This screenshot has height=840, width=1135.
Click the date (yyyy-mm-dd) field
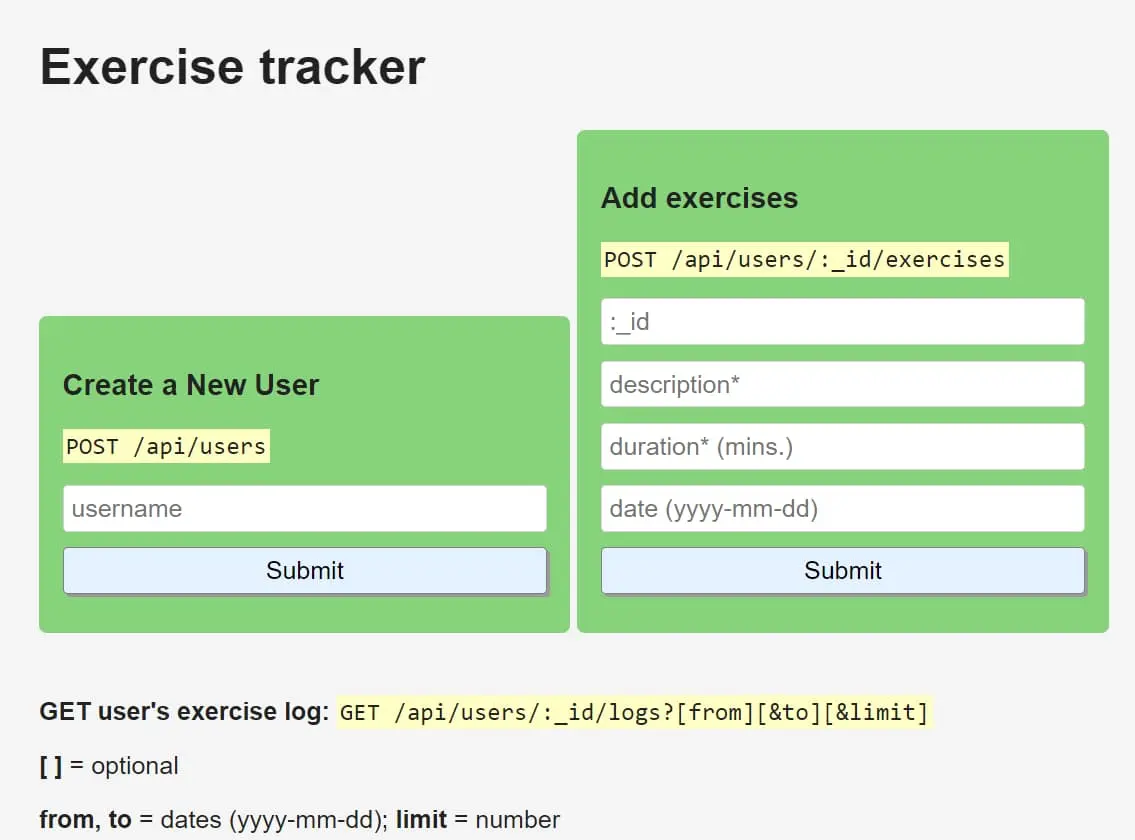point(842,508)
